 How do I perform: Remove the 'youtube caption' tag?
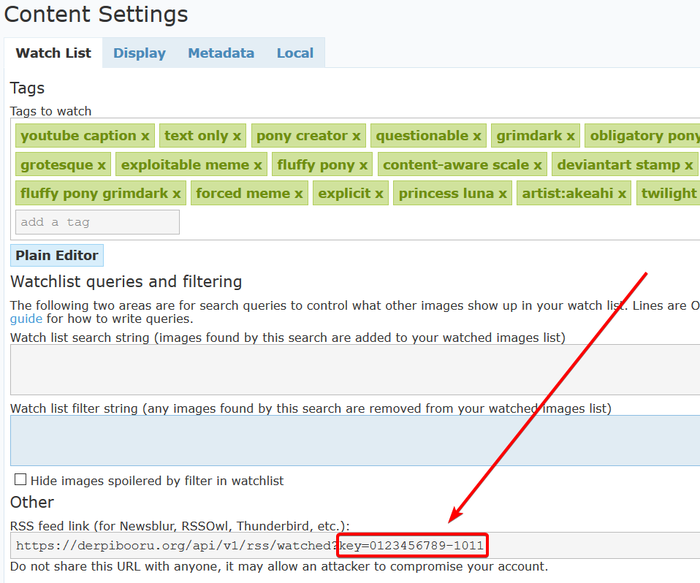[x=145, y=136]
